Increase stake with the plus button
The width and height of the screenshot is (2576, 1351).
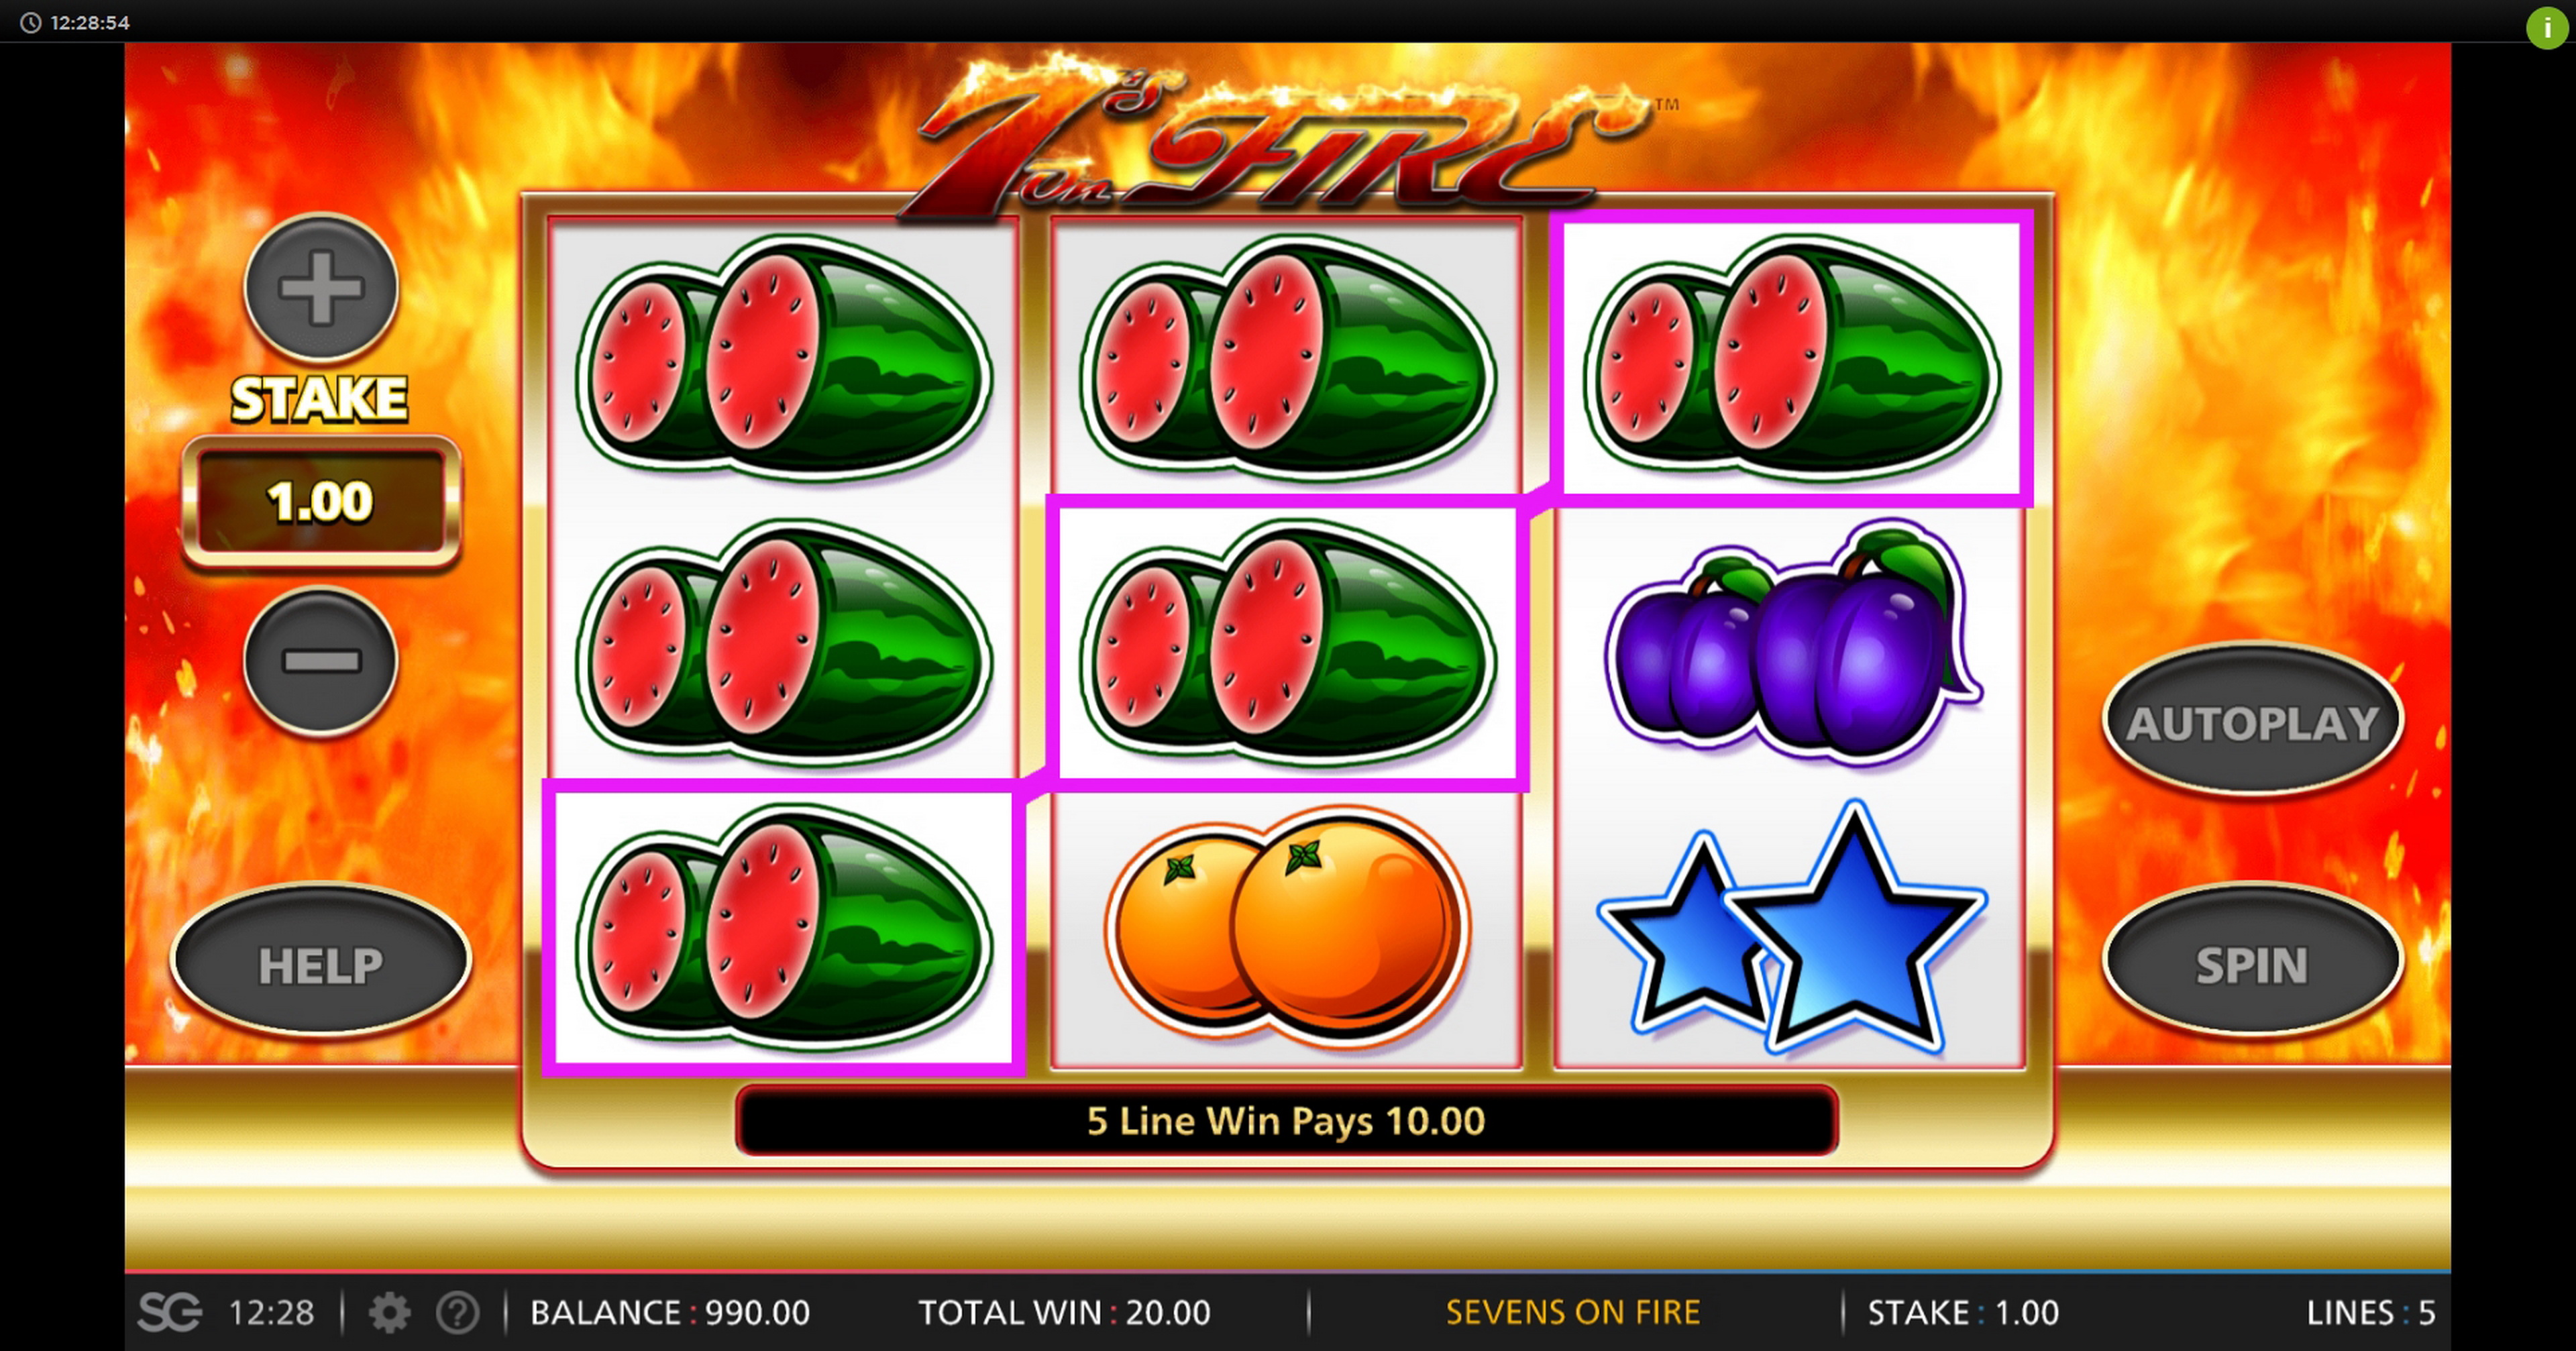(321, 288)
